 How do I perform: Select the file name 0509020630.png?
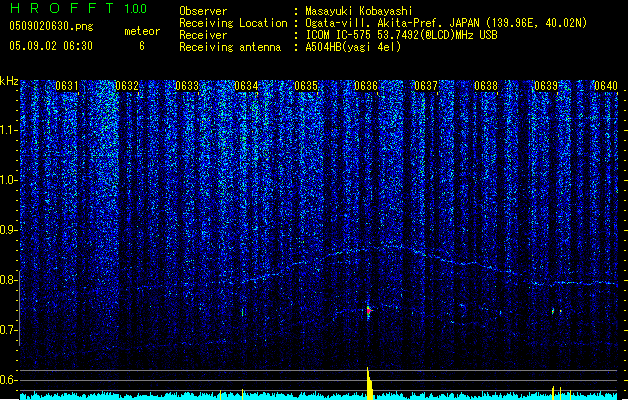click(x=51, y=26)
